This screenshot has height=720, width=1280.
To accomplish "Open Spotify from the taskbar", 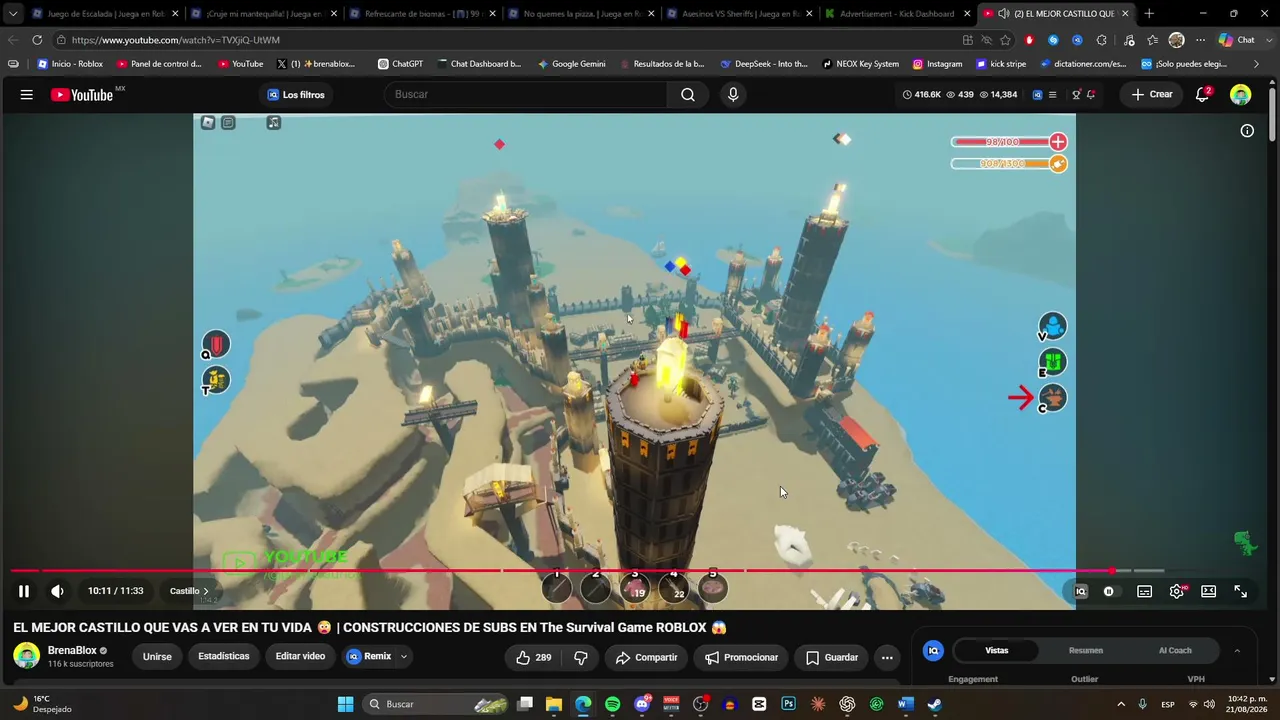I will (612, 704).
